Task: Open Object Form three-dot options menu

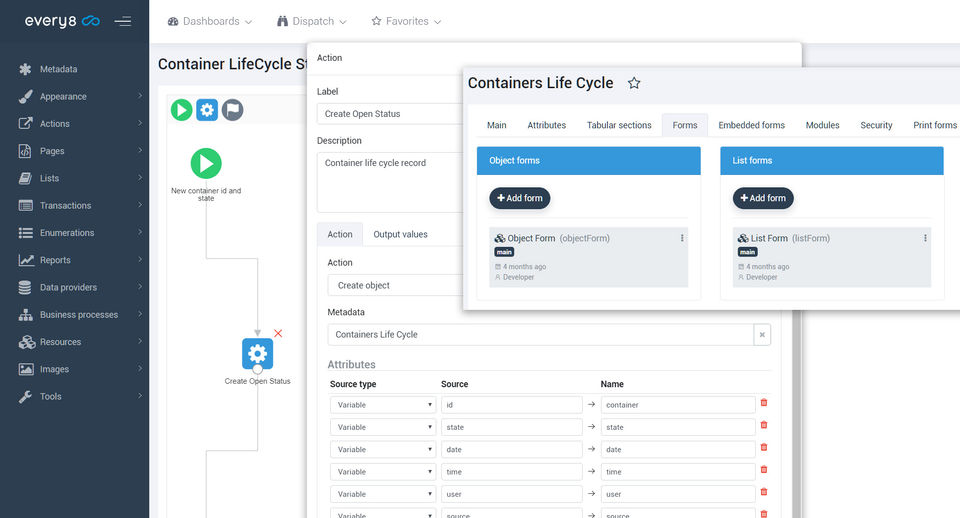Action: coord(681,238)
